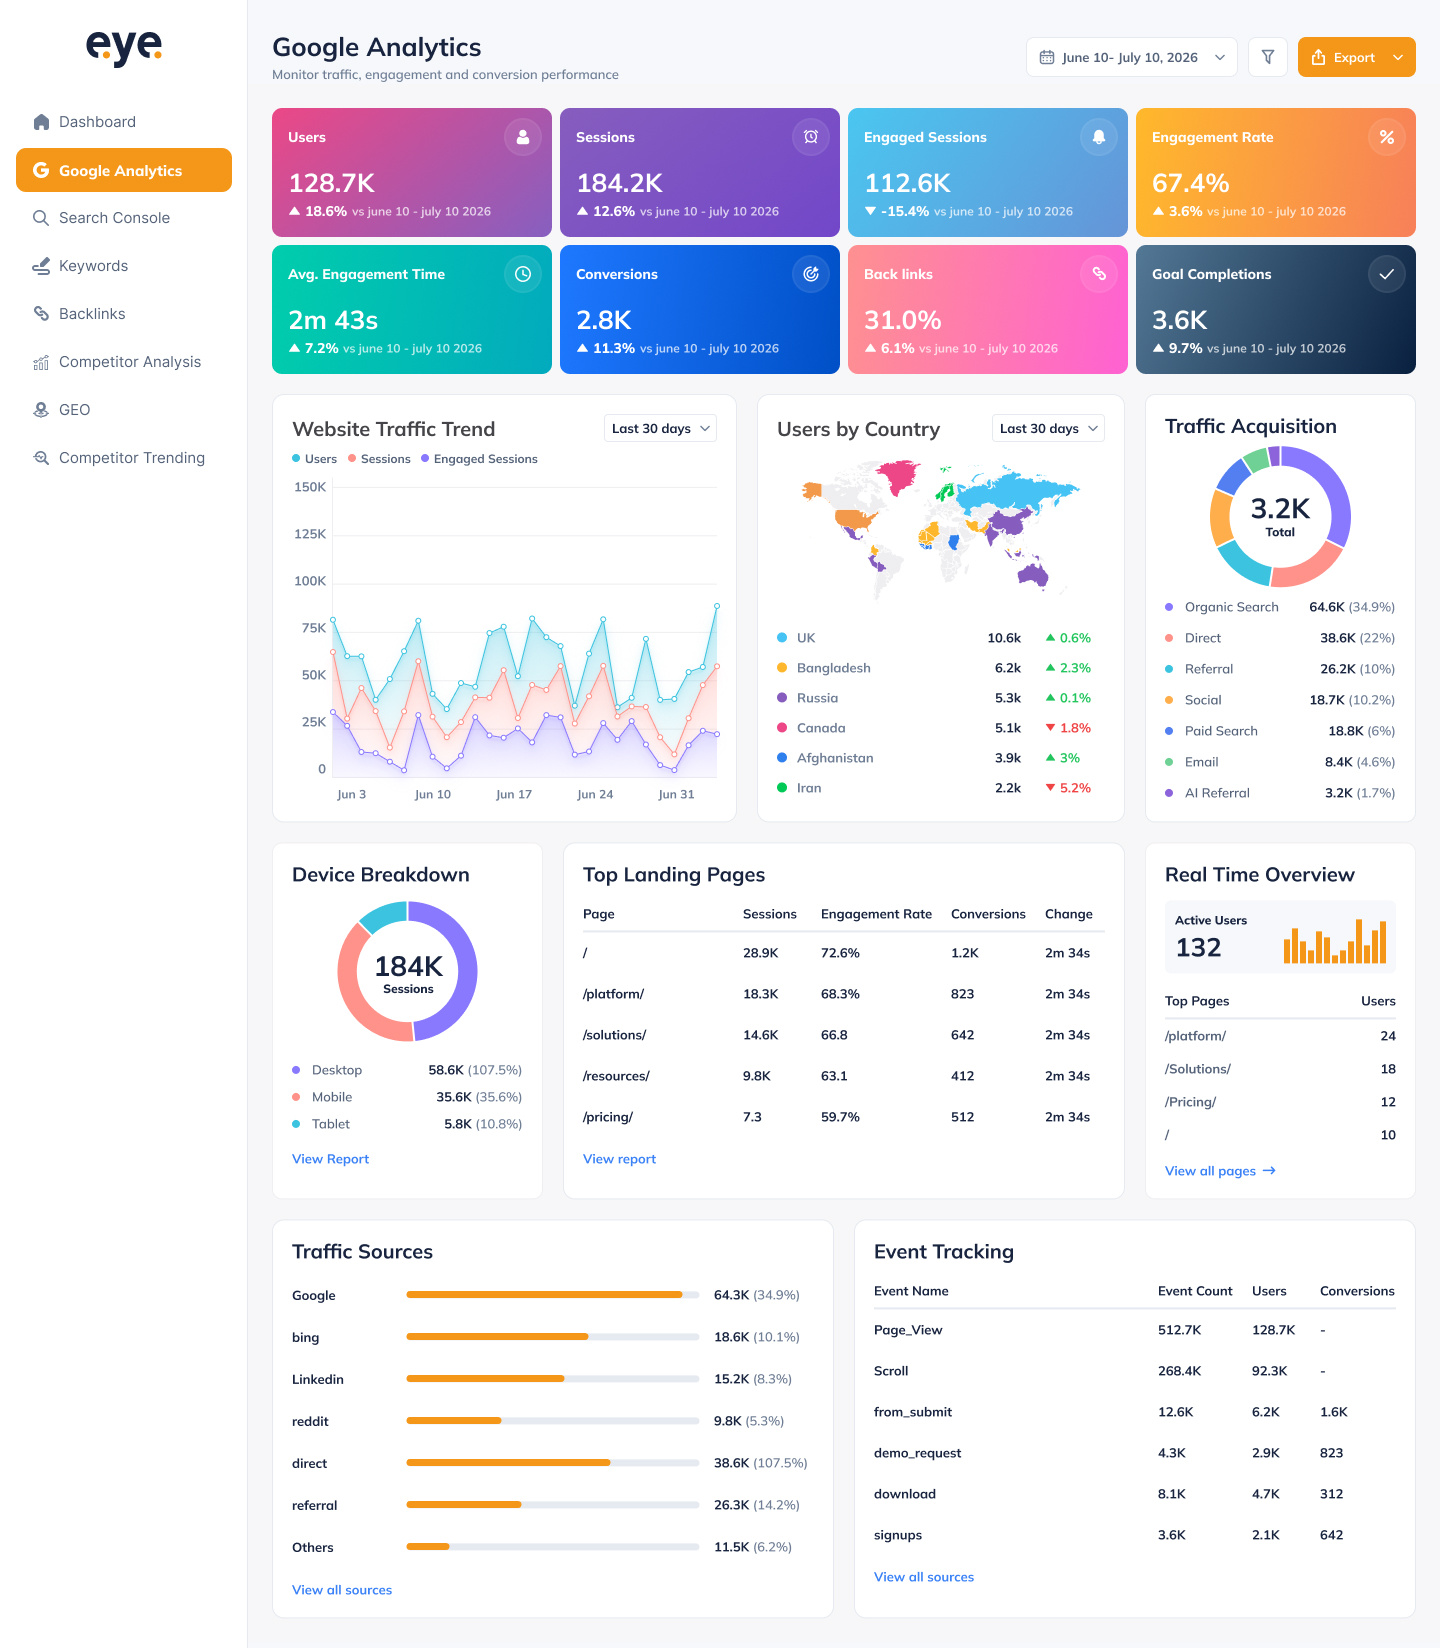Click the world map in Users by Country
Image resolution: width=1440 pixels, height=1648 pixels.
click(x=940, y=528)
